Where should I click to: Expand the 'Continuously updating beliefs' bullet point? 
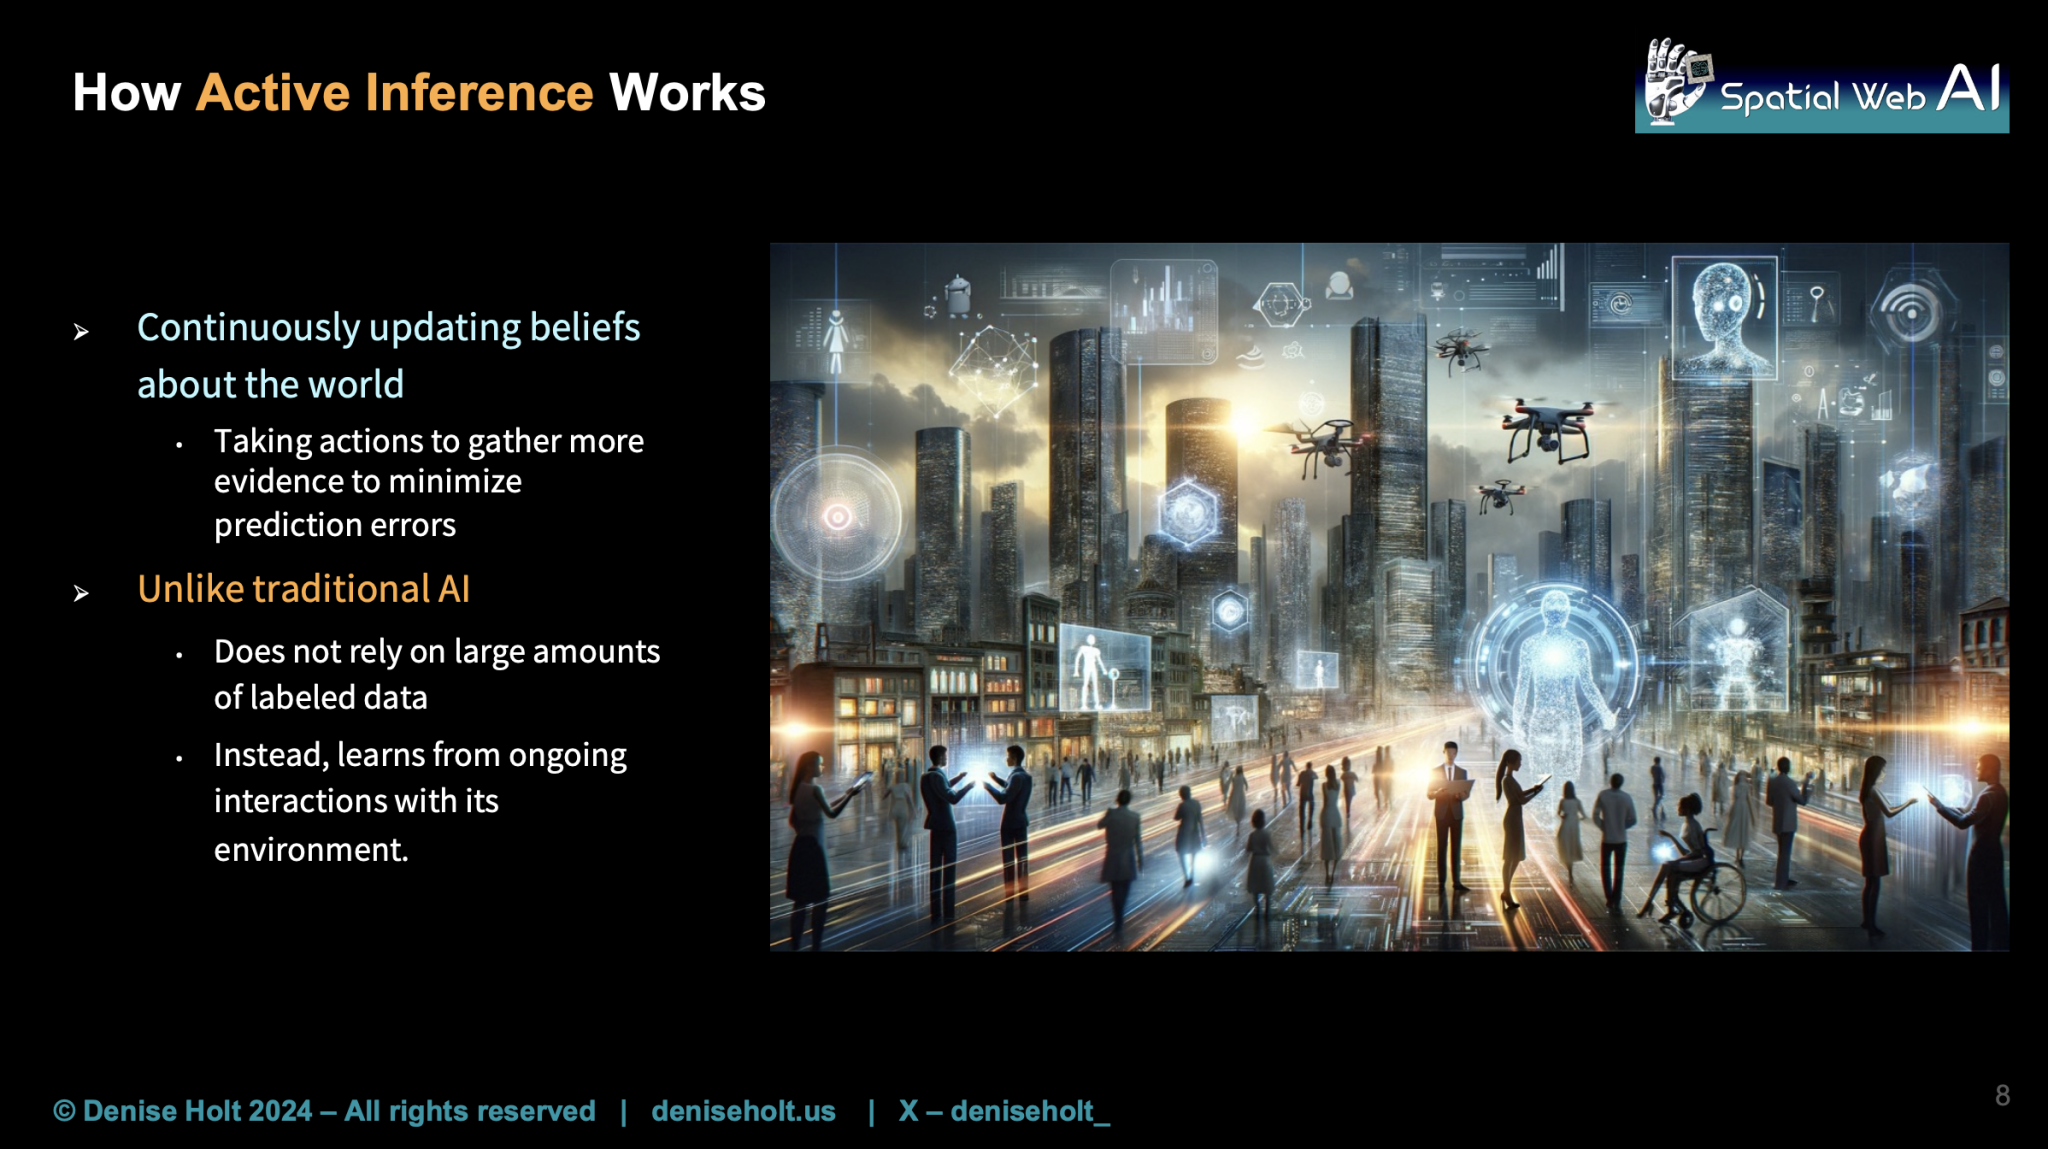click(x=389, y=327)
